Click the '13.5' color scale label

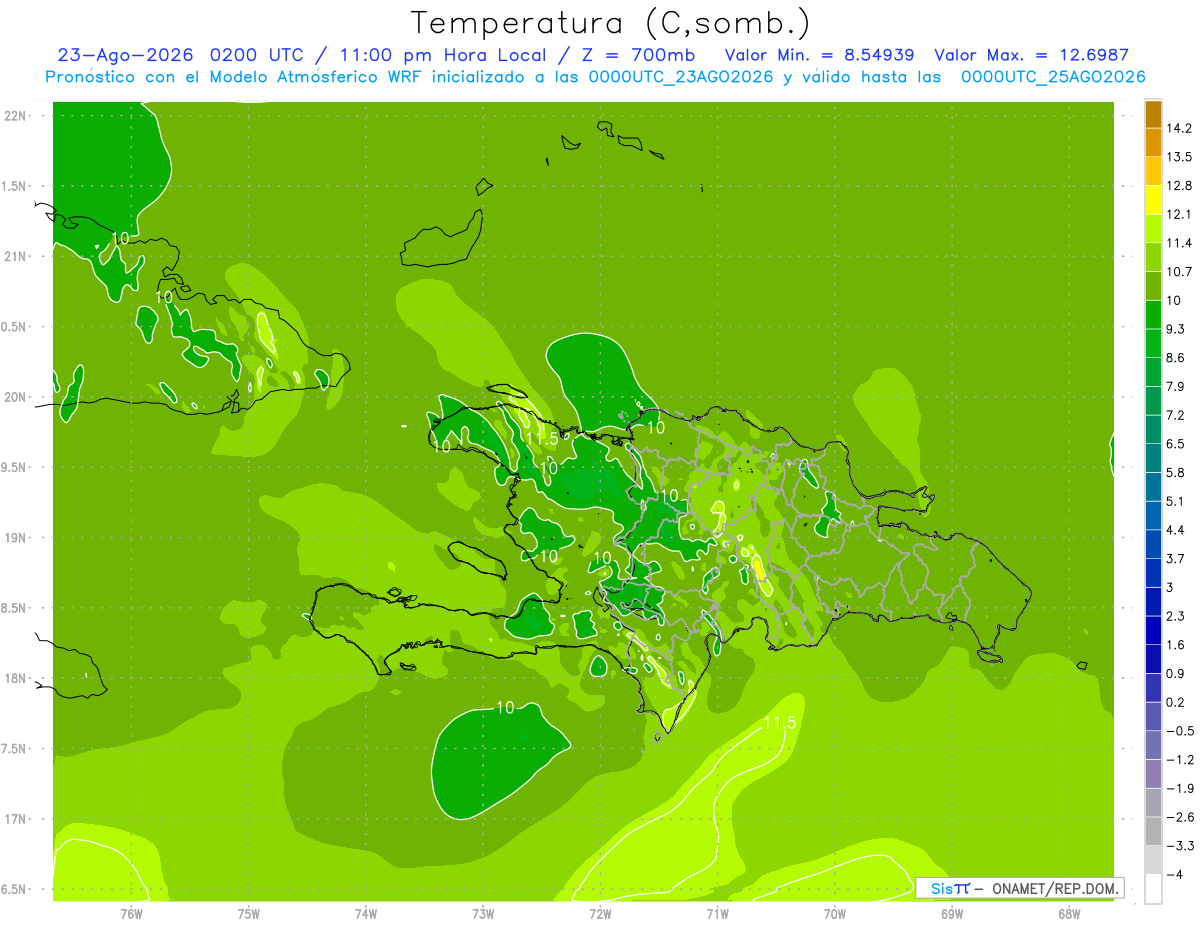point(1180,157)
